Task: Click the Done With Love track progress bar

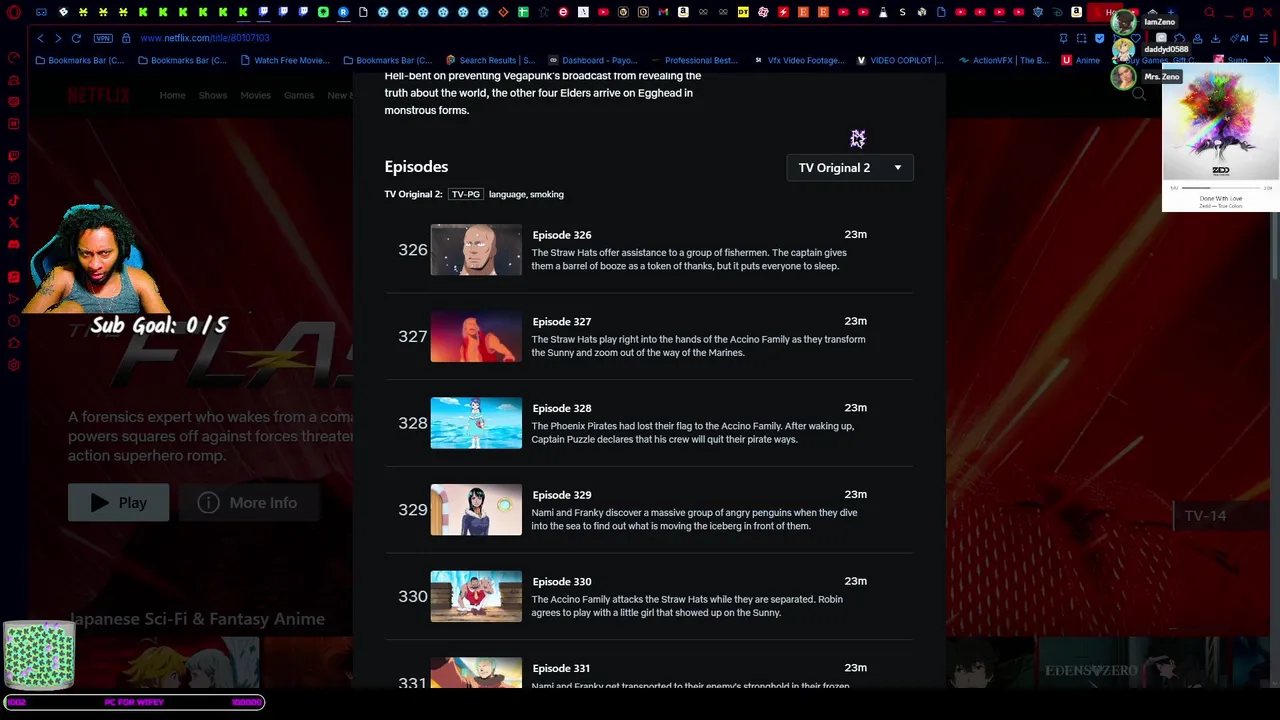Action: click(1221, 187)
